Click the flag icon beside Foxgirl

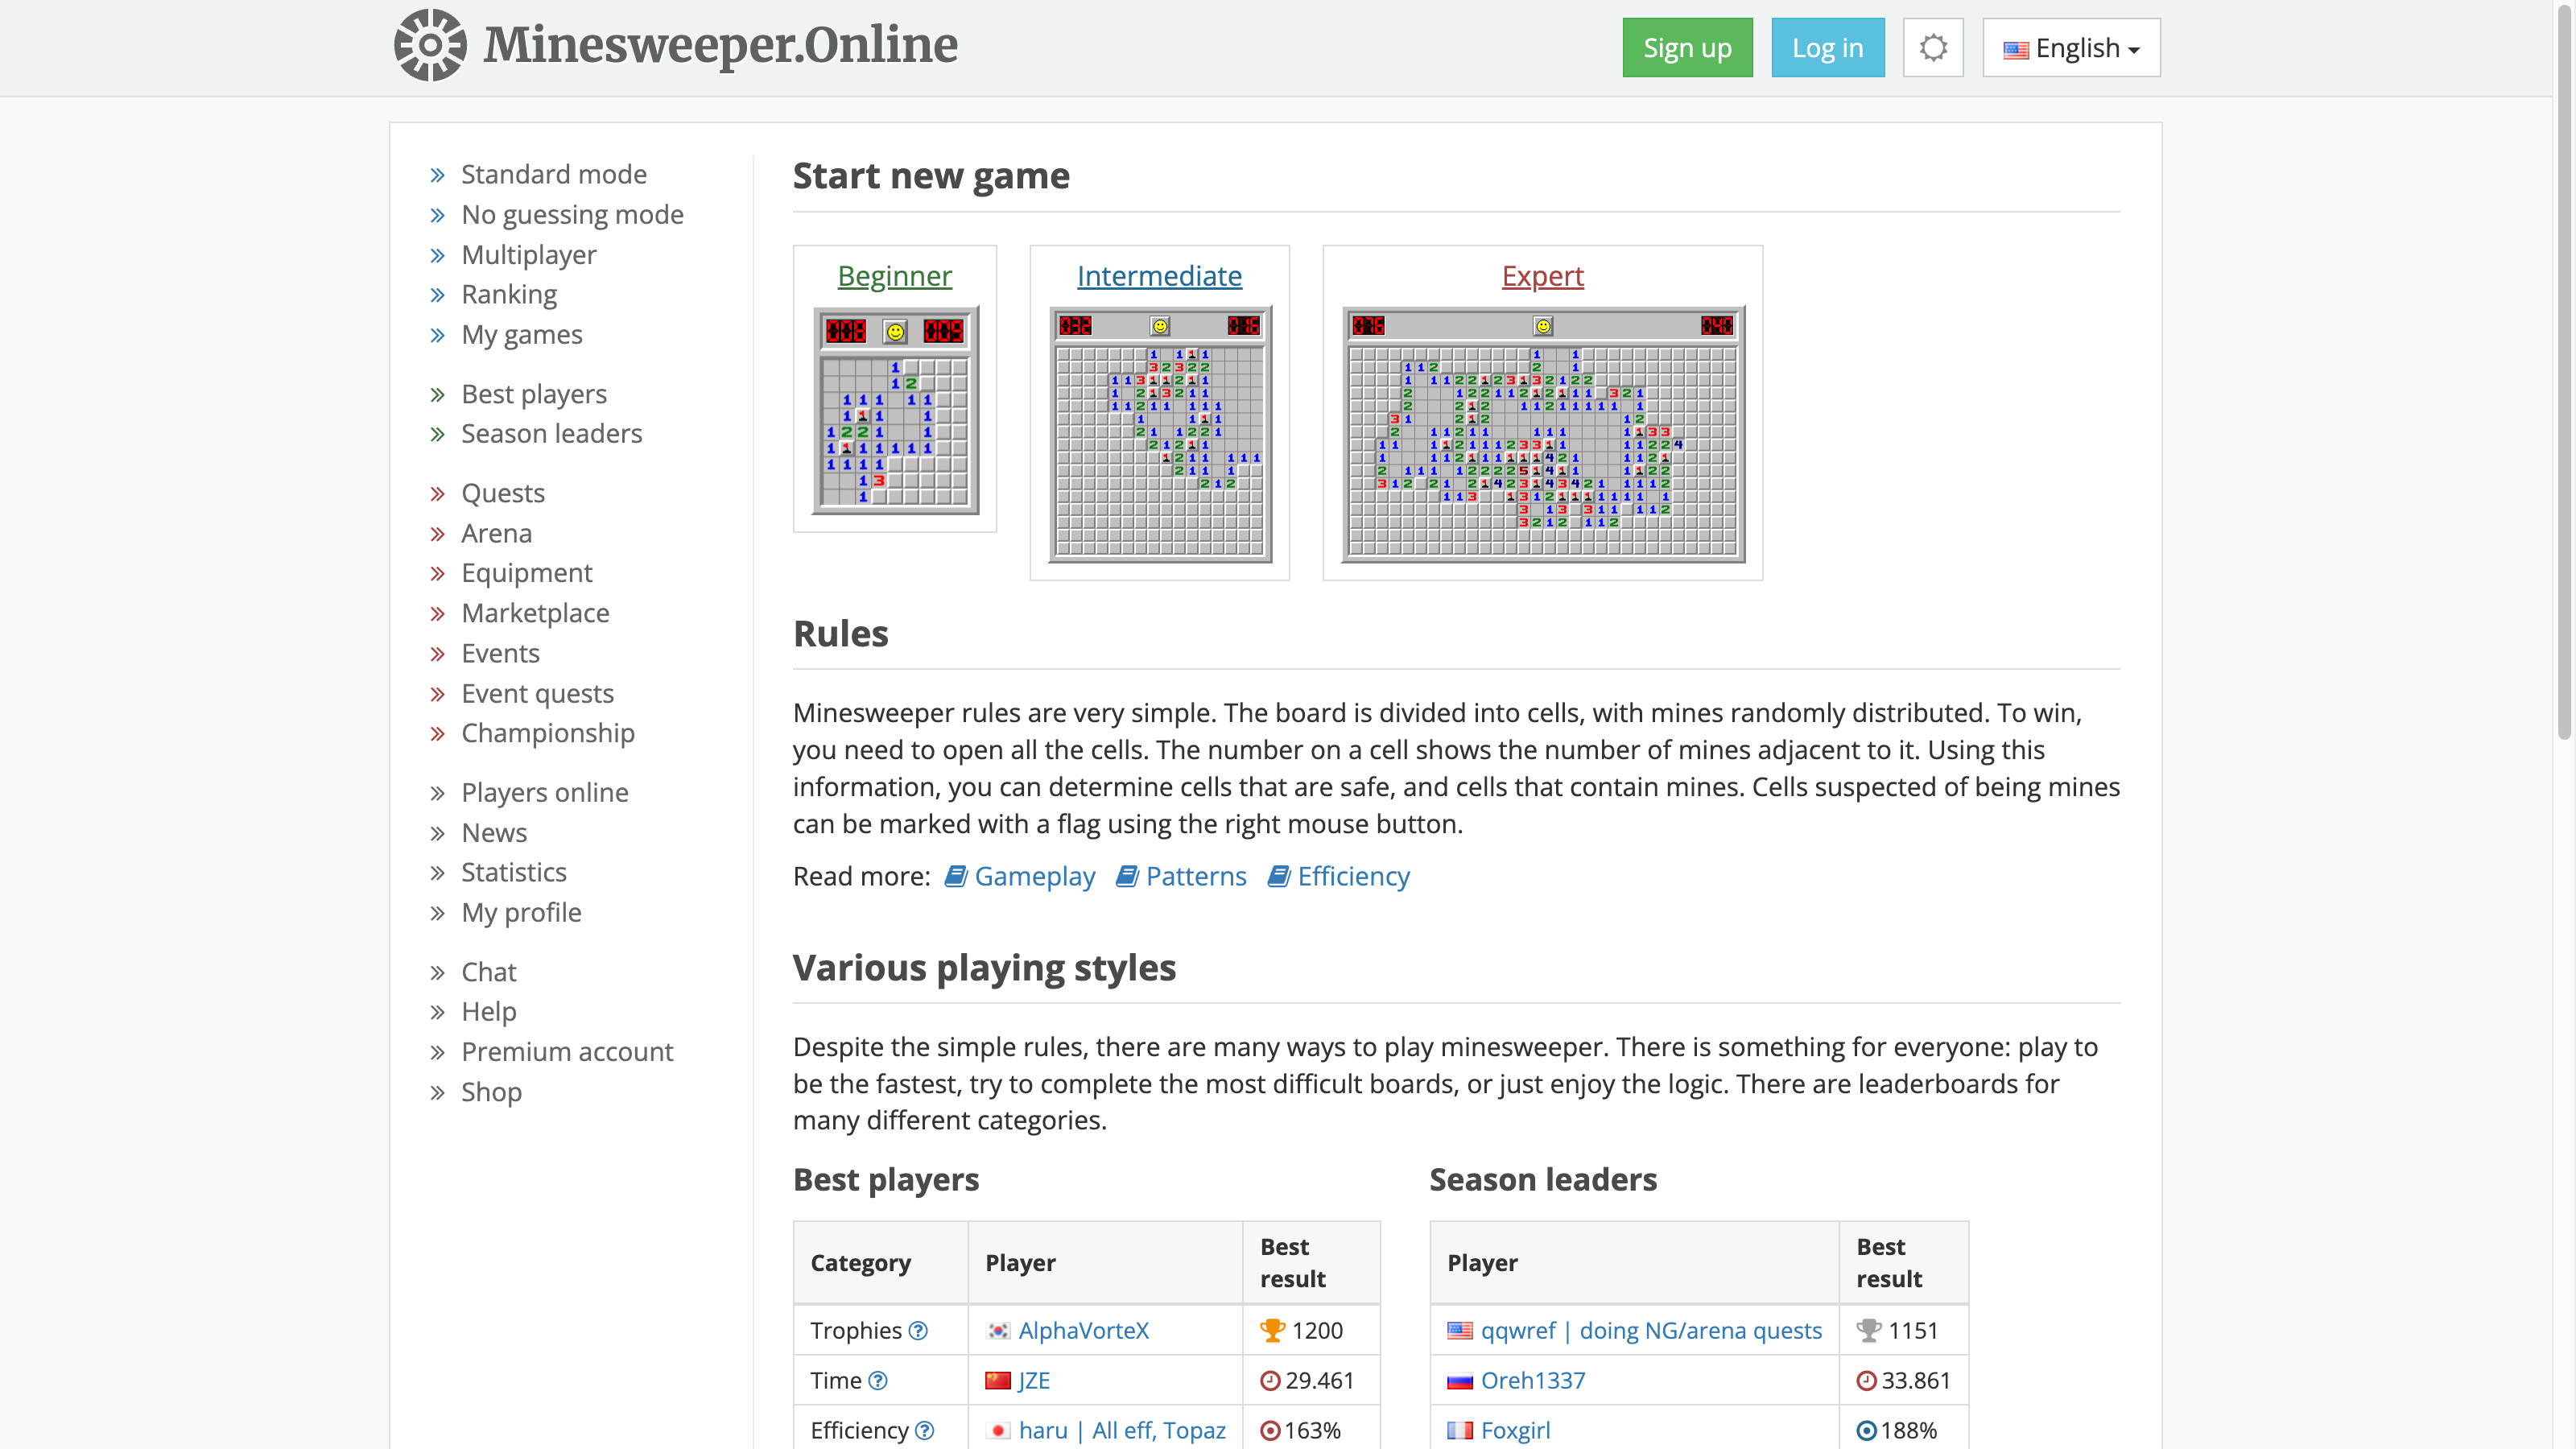(x=1460, y=1430)
